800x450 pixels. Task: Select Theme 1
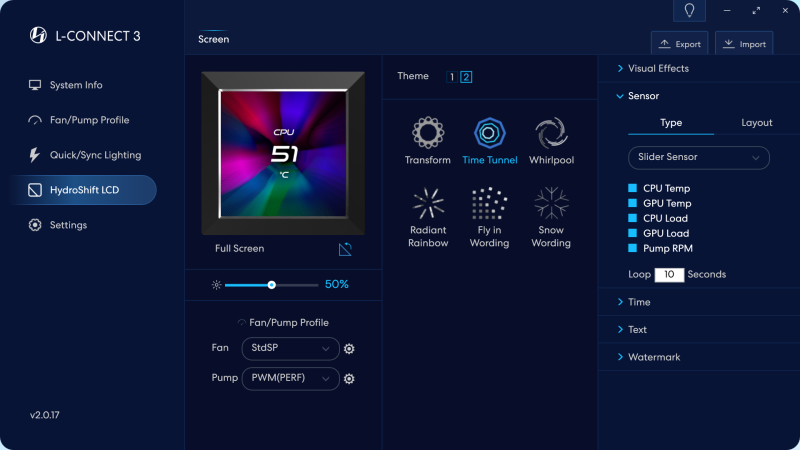[x=452, y=77]
